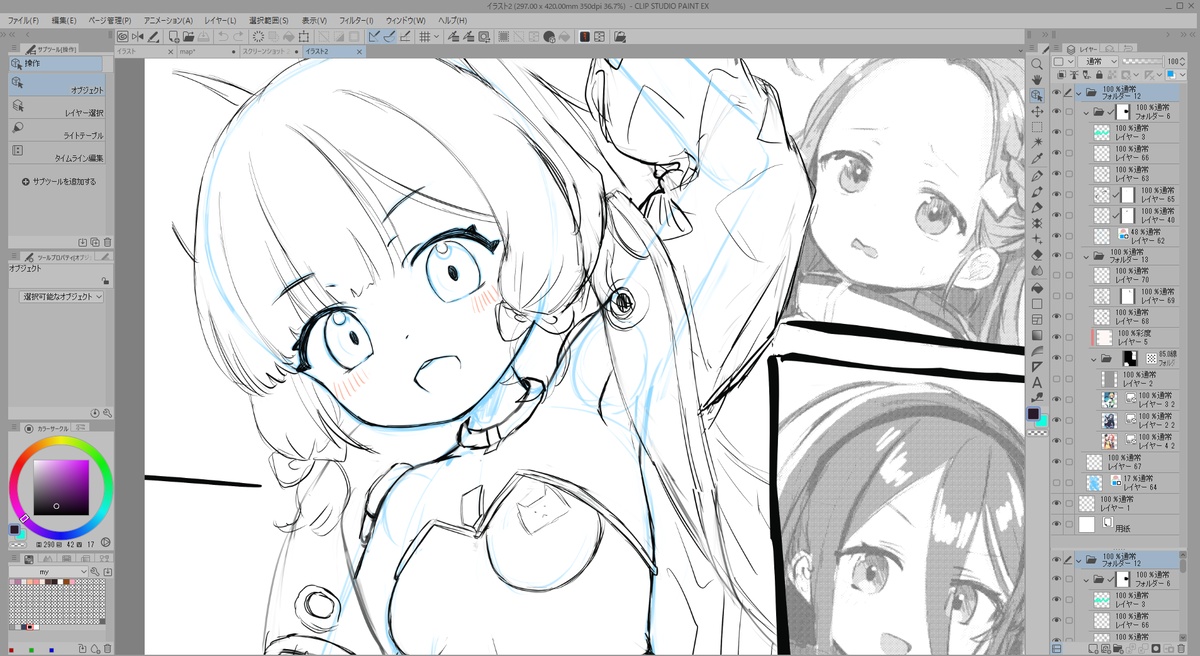Toggle visibility of レイヤー 1
The image size is (1200, 656).
tap(1056, 503)
